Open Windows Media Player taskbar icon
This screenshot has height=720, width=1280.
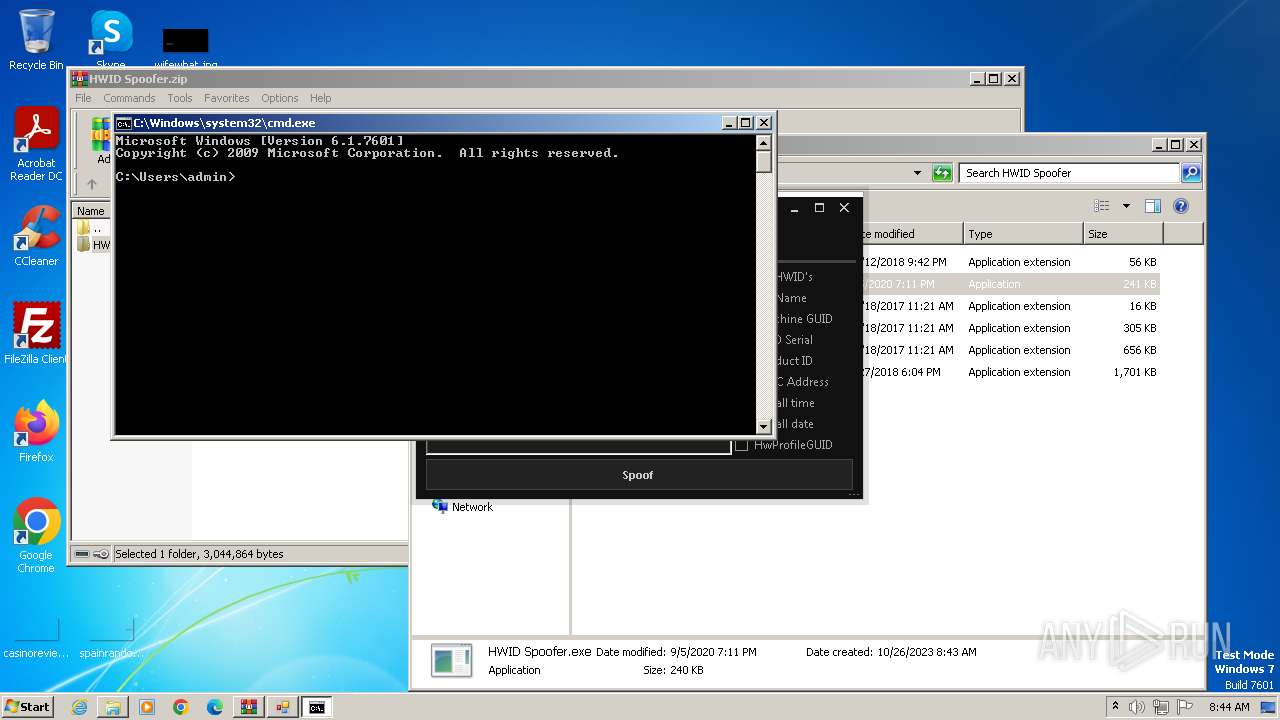[147, 707]
